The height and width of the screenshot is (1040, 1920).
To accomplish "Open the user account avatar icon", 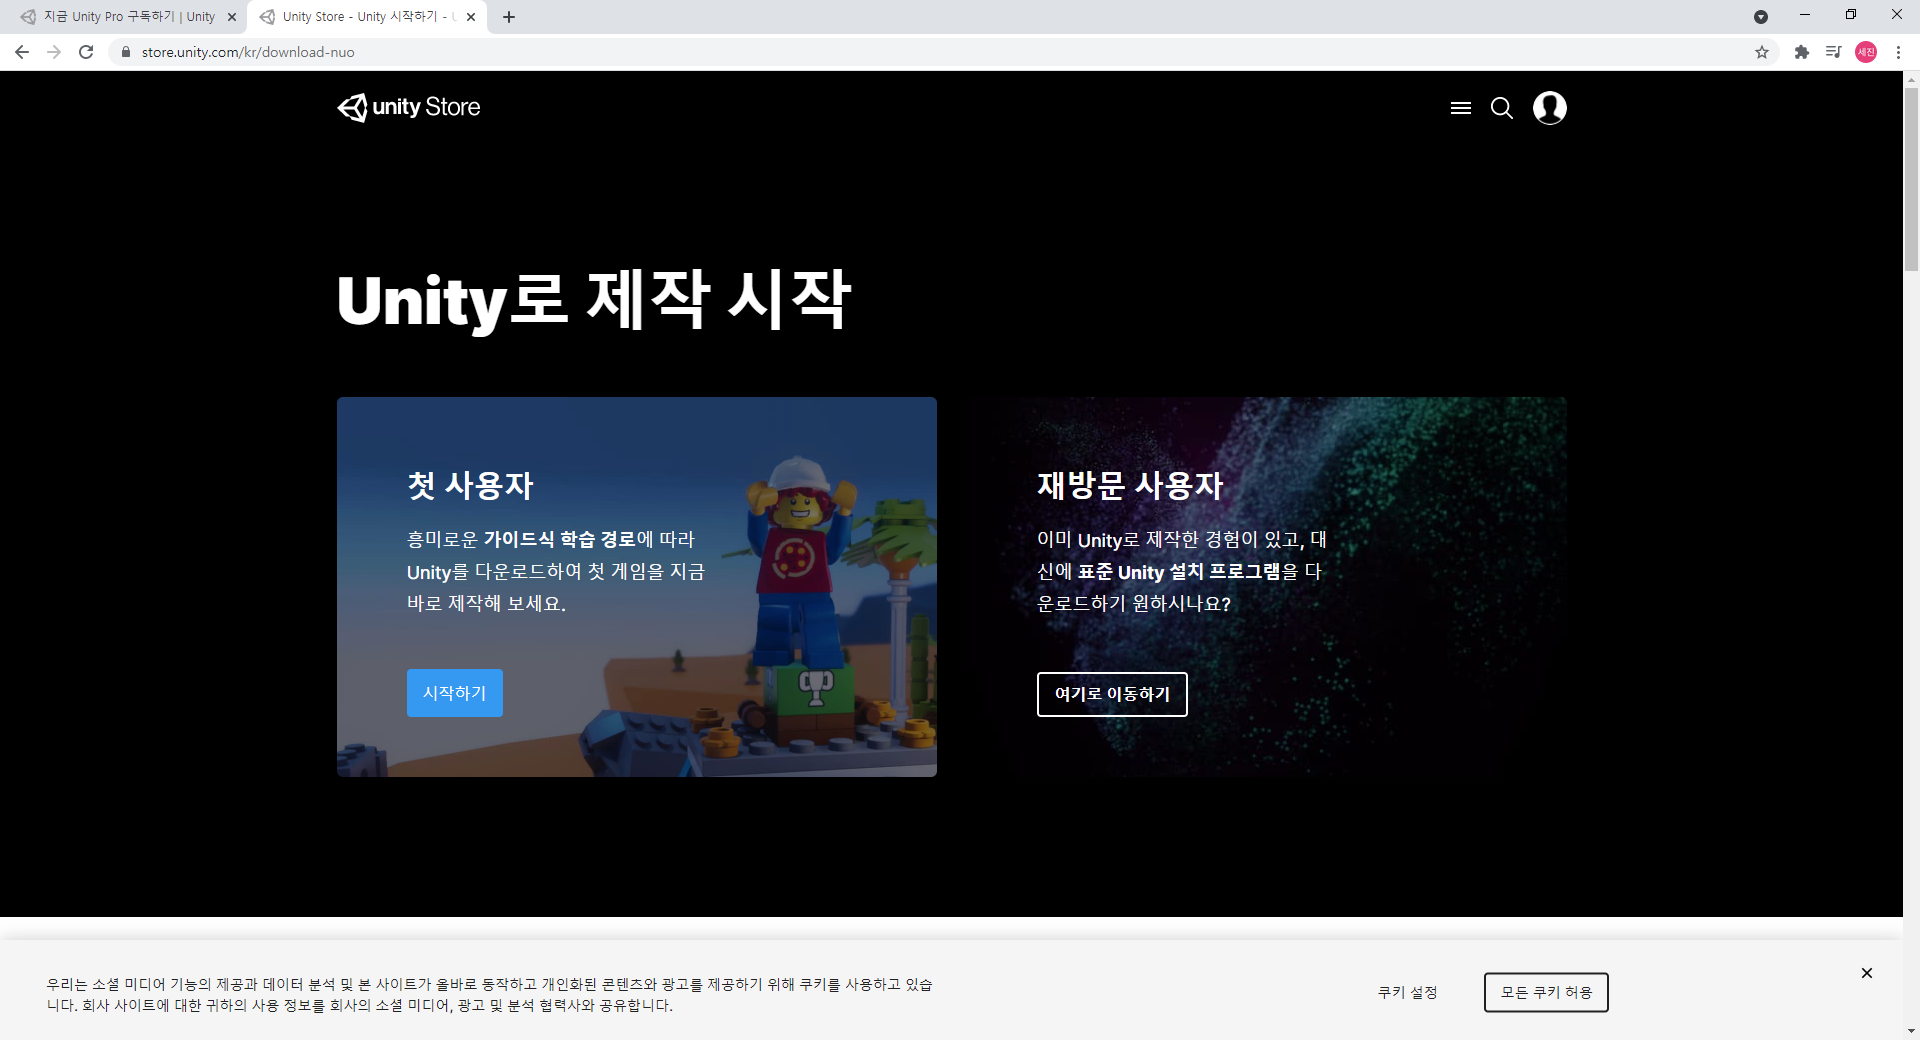I will click(1550, 108).
